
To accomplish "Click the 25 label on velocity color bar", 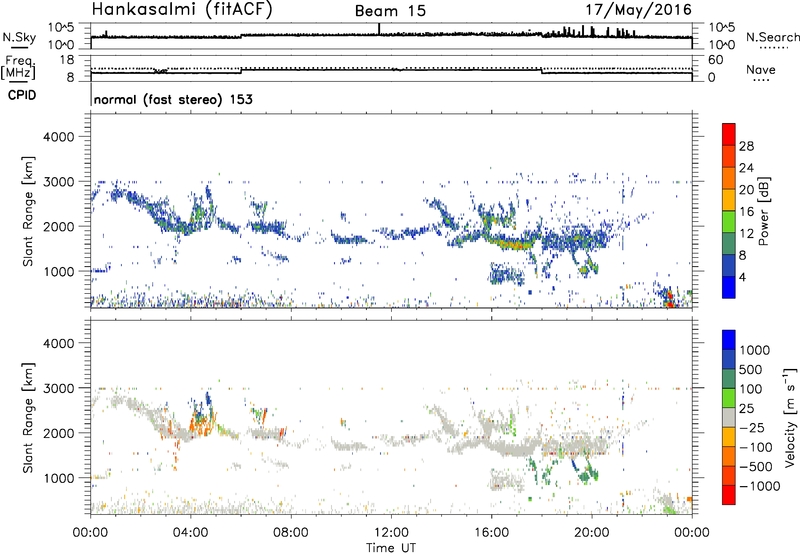I will pyautogui.click(x=747, y=409).
